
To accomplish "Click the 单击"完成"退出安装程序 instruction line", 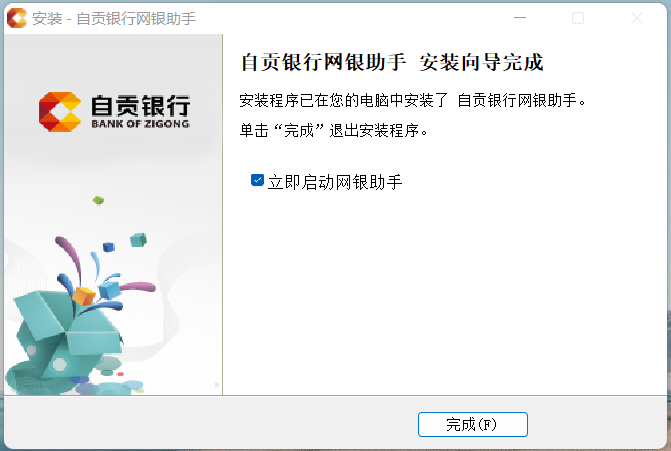I will (333, 130).
